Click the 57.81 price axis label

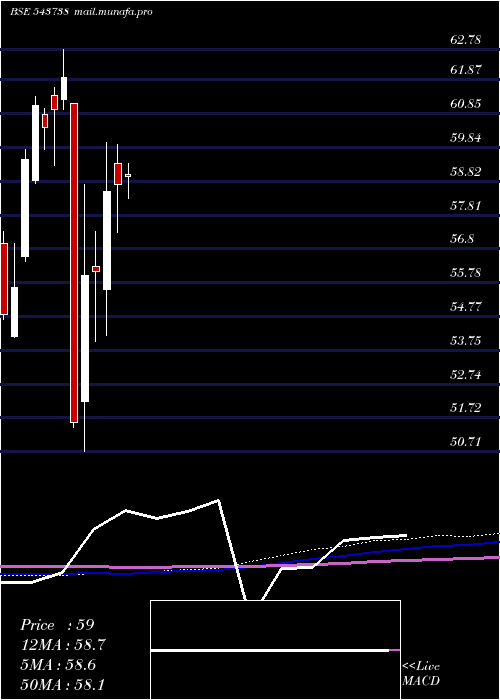(x=466, y=205)
